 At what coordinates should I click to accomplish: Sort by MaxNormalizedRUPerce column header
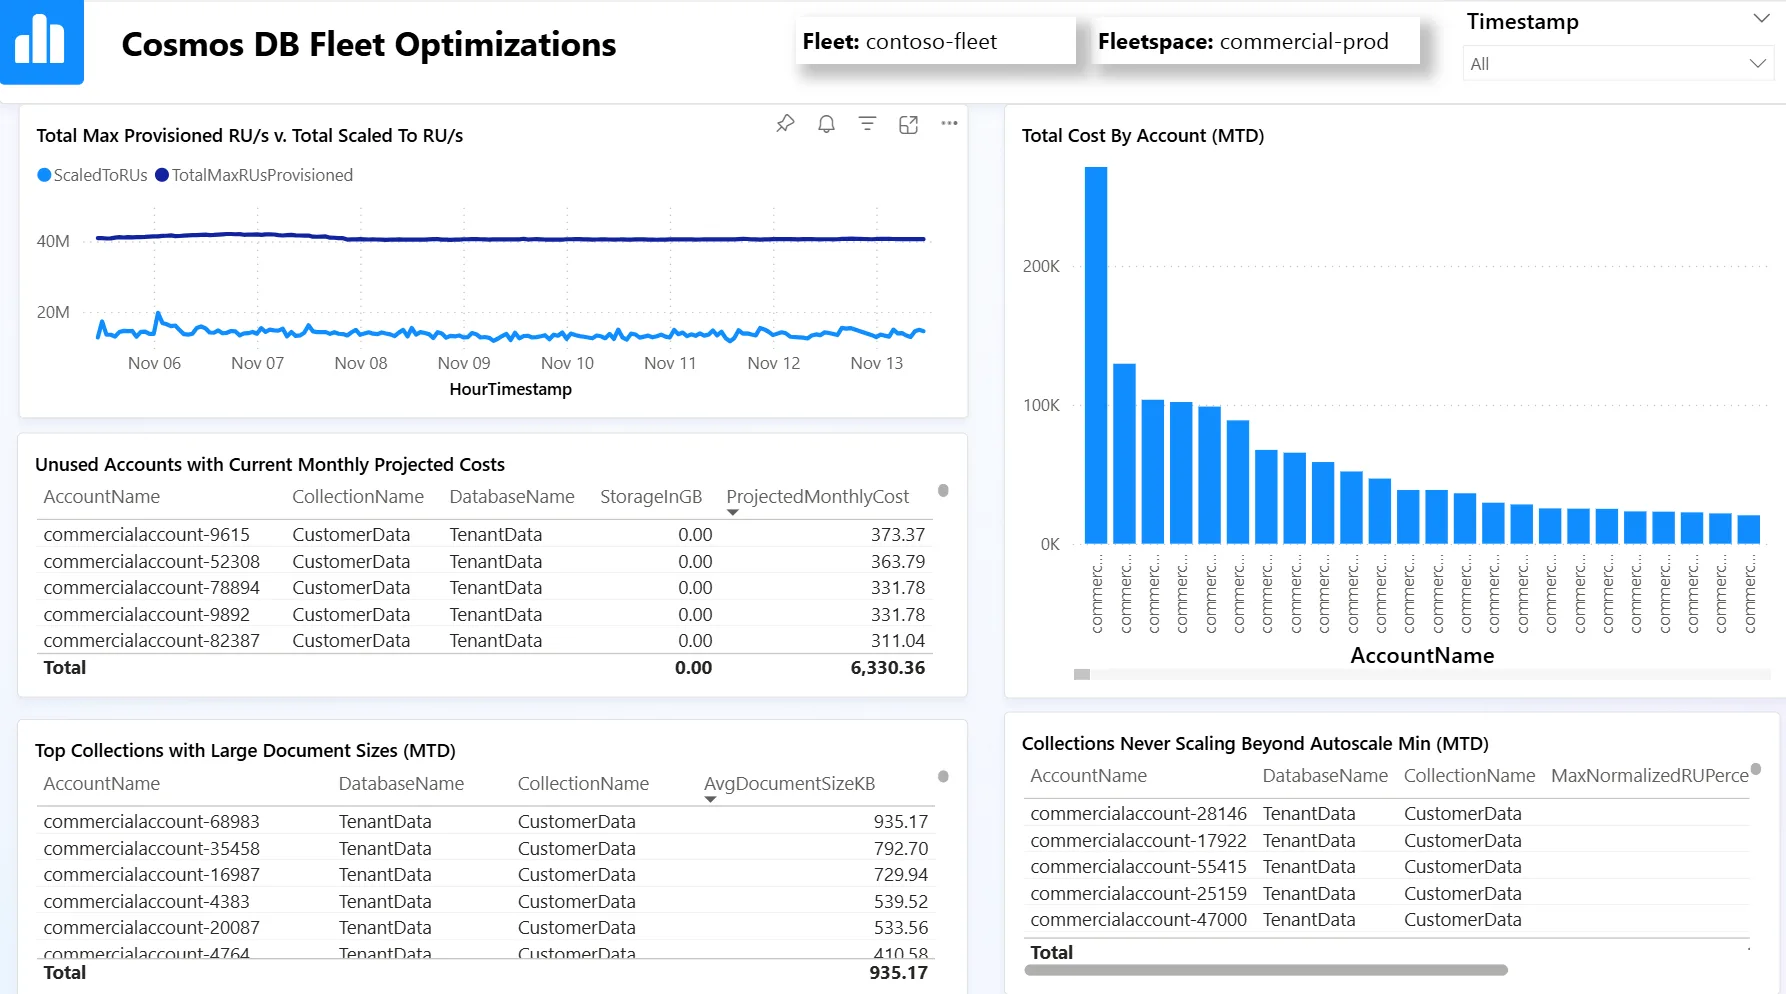[1649, 776]
